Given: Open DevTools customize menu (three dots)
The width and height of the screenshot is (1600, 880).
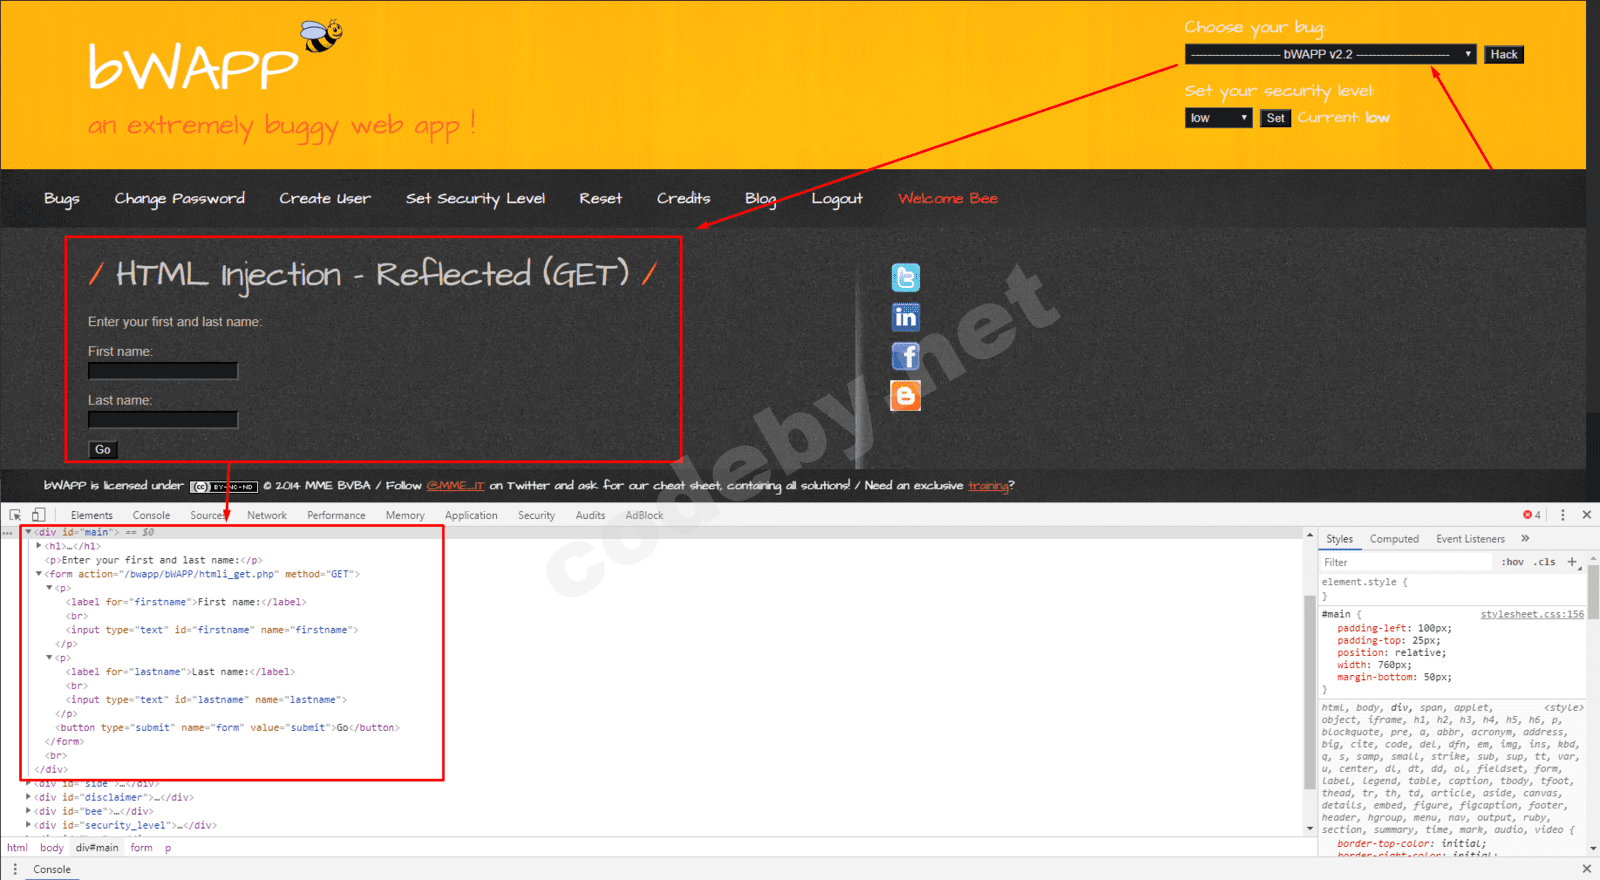Looking at the screenshot, I should point(1563,515).
